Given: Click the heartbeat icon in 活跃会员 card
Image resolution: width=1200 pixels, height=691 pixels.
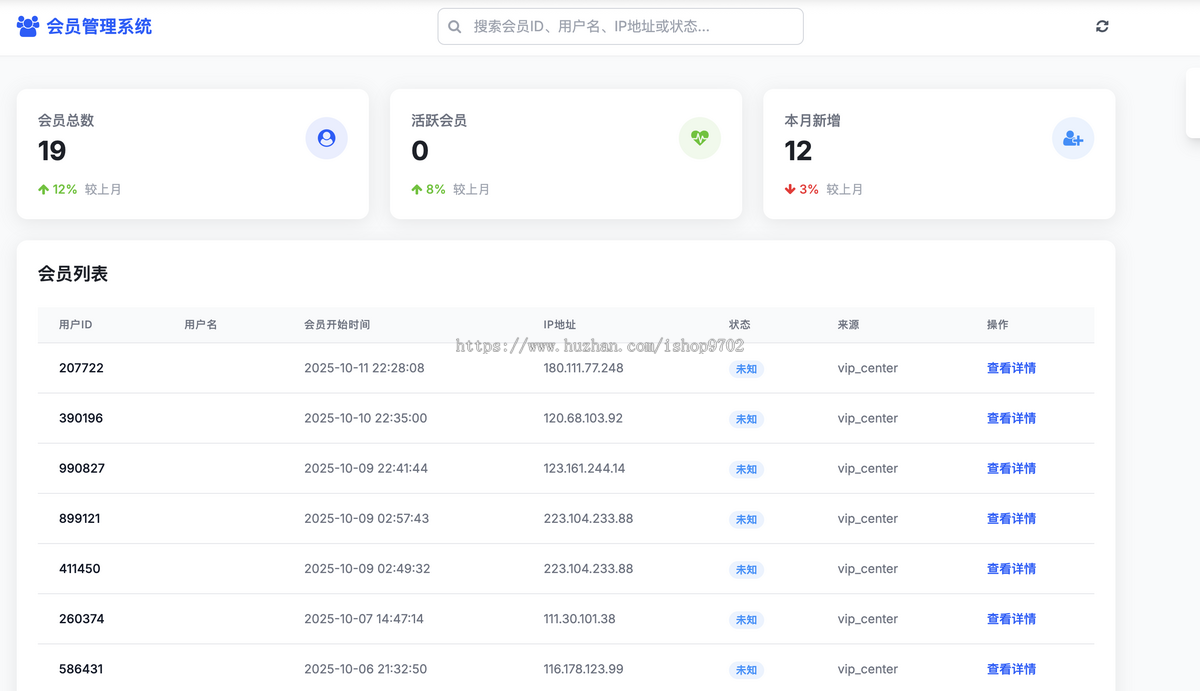Looking at the screenshot, I should (x=699, y=138).
